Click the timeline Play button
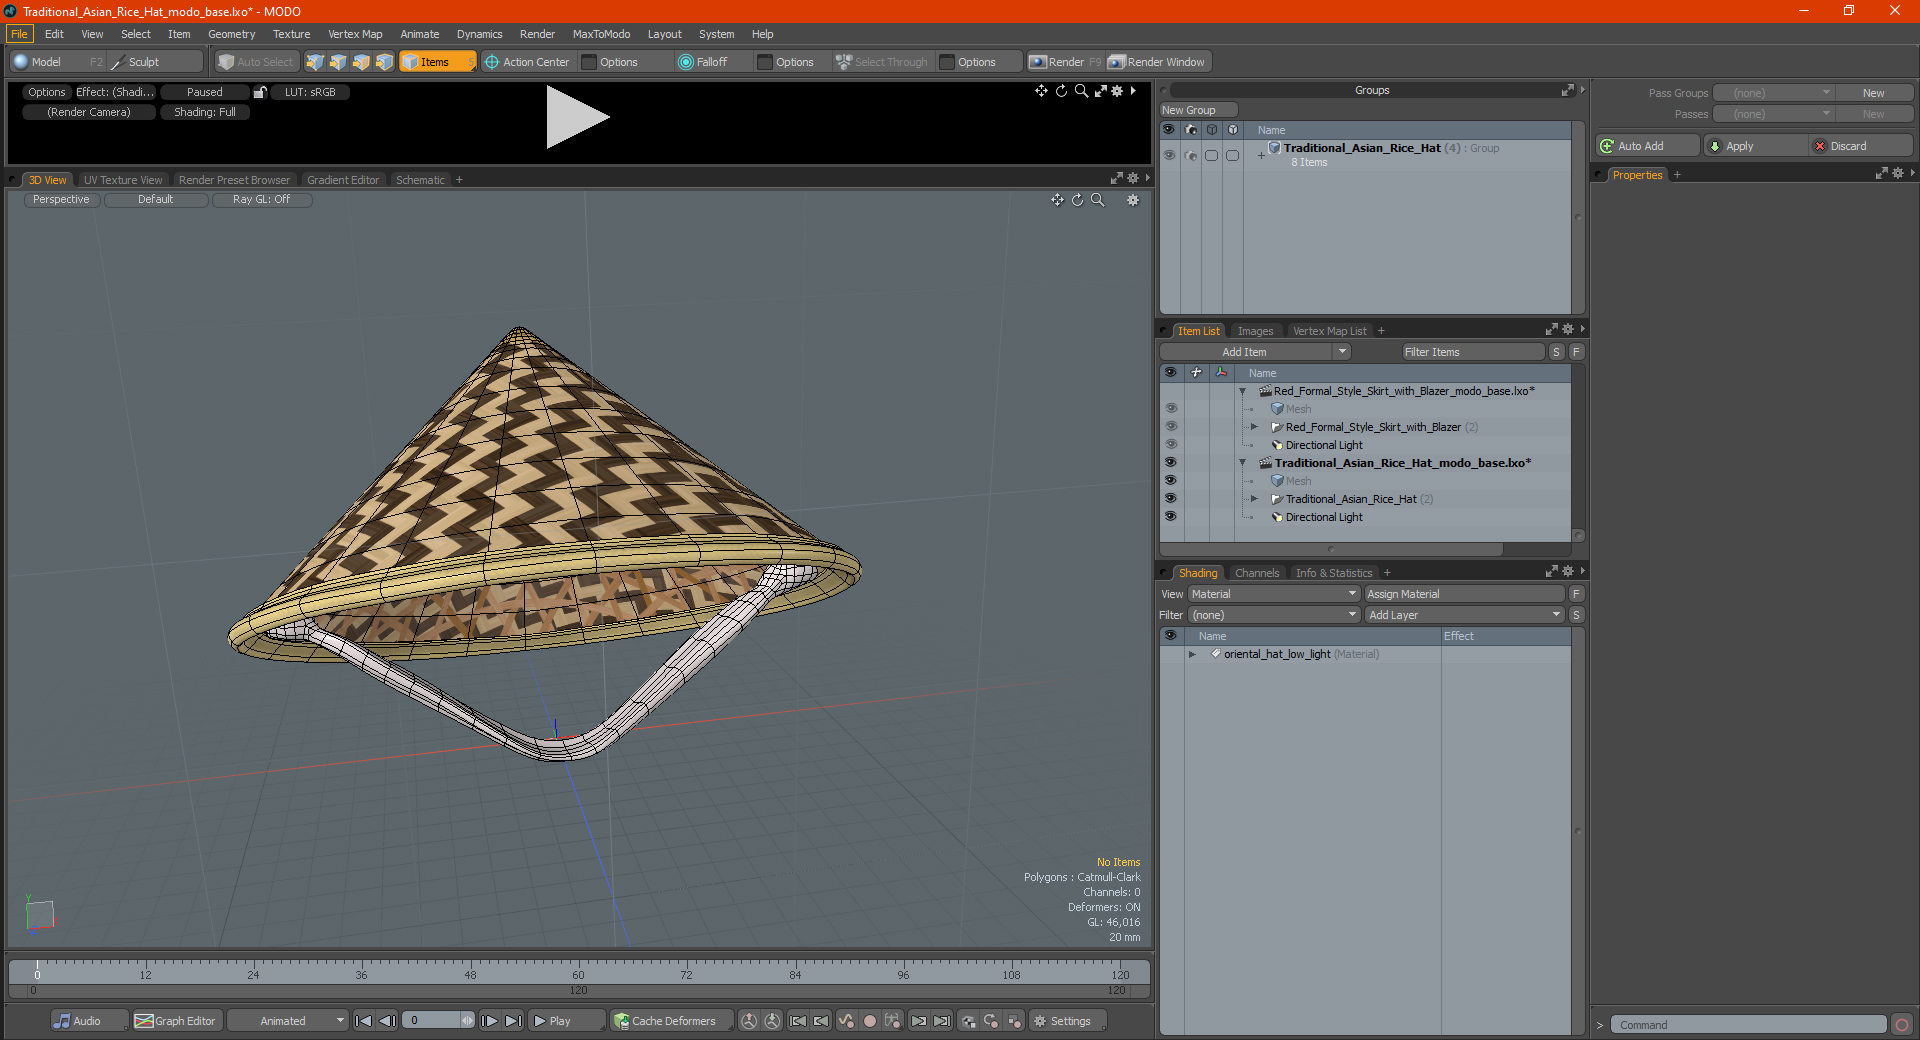Viewport: 1920px width, 1040px height. pyautogui.click(x=566, y=1021)
